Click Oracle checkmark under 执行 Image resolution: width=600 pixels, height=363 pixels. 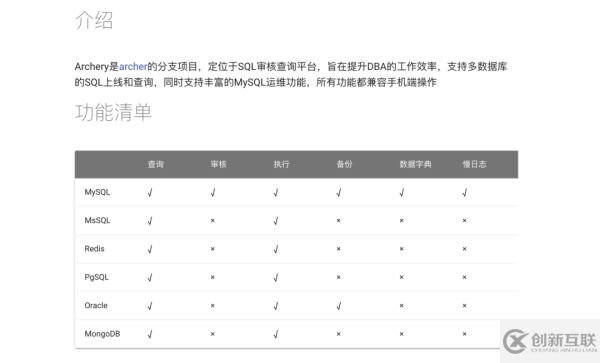pyautogui.click(x=276, y=306)
